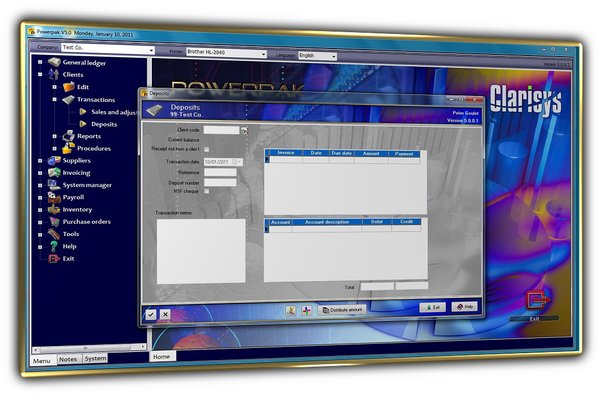The height and width of the screenshot is (400, 600).
Task: Click the Reference input field
Action: click(x=220, y=173)
